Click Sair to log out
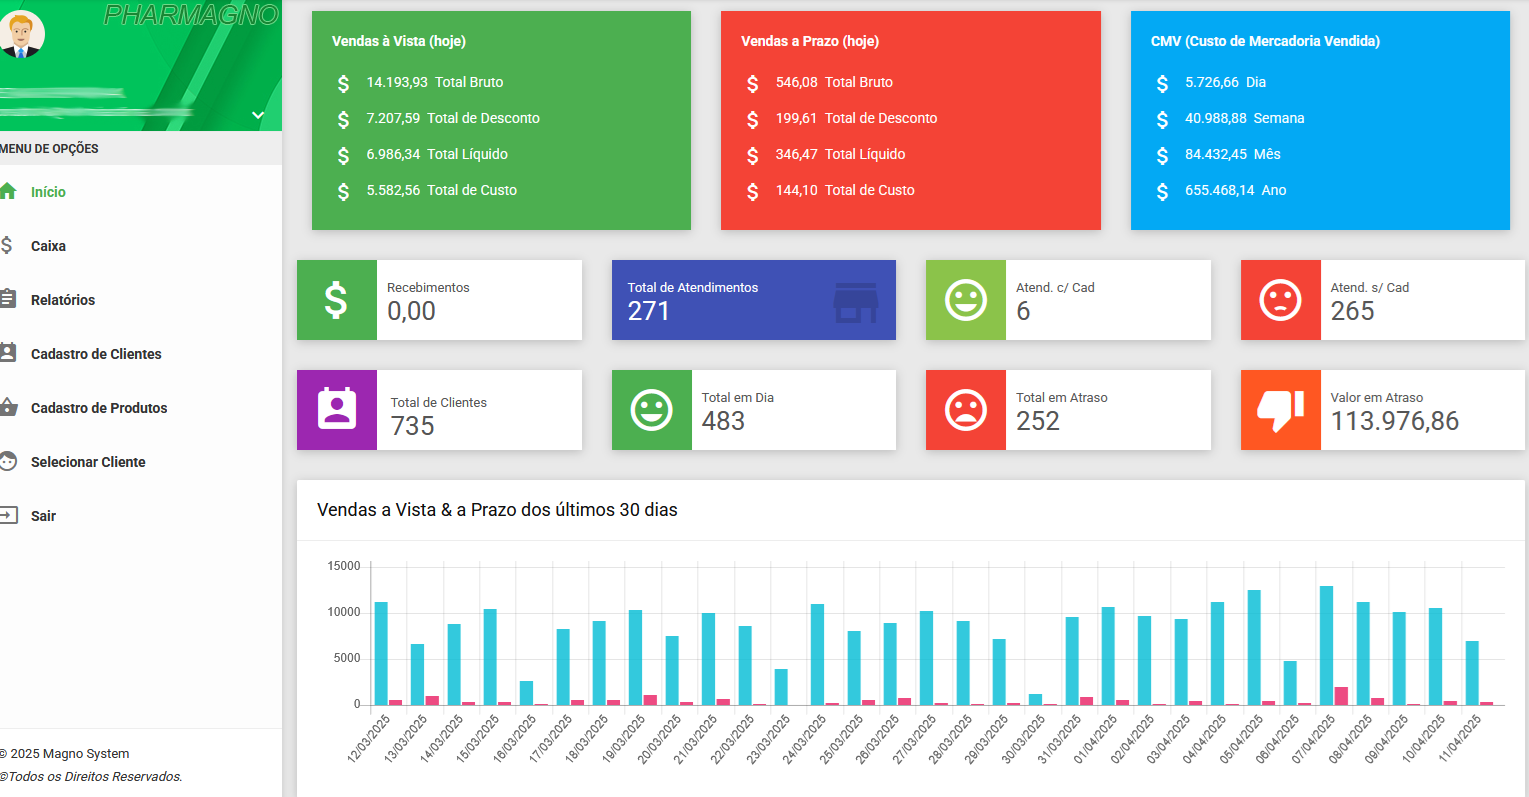The height and width of the screenshot is (797, 1529). 43,516
